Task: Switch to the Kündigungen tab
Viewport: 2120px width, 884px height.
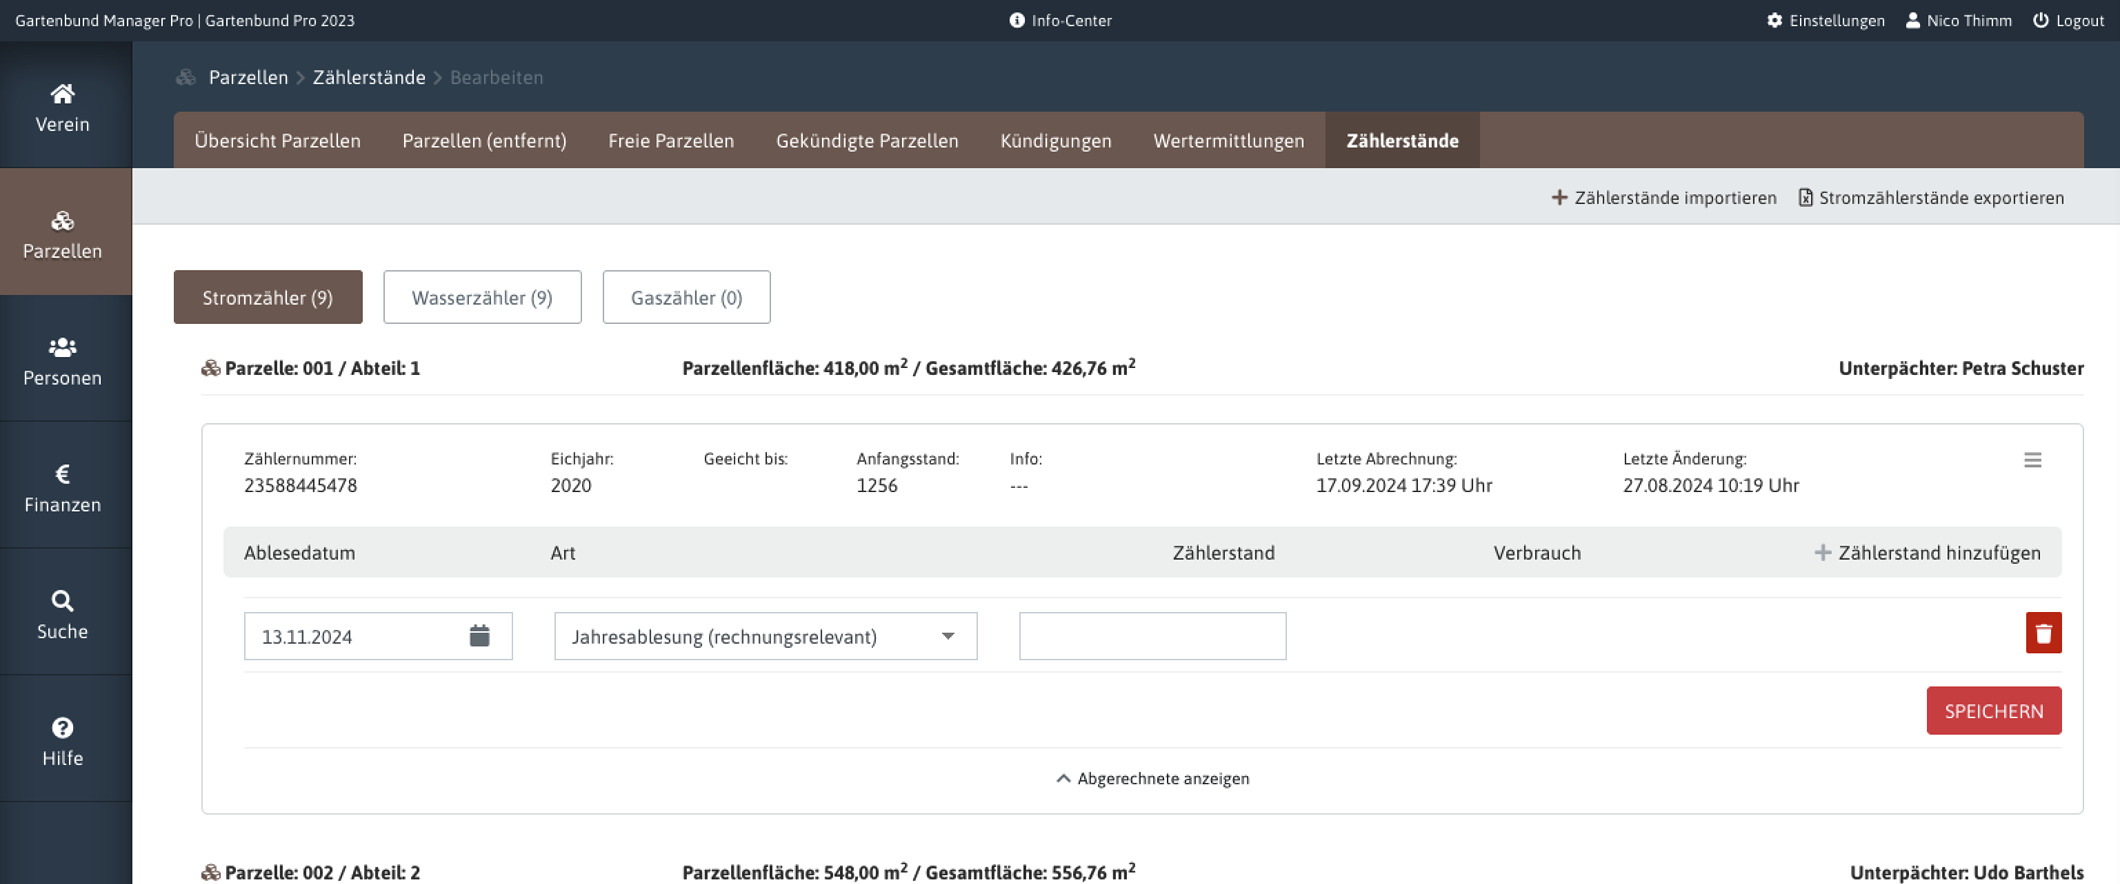Action: tap(1055, 141)
